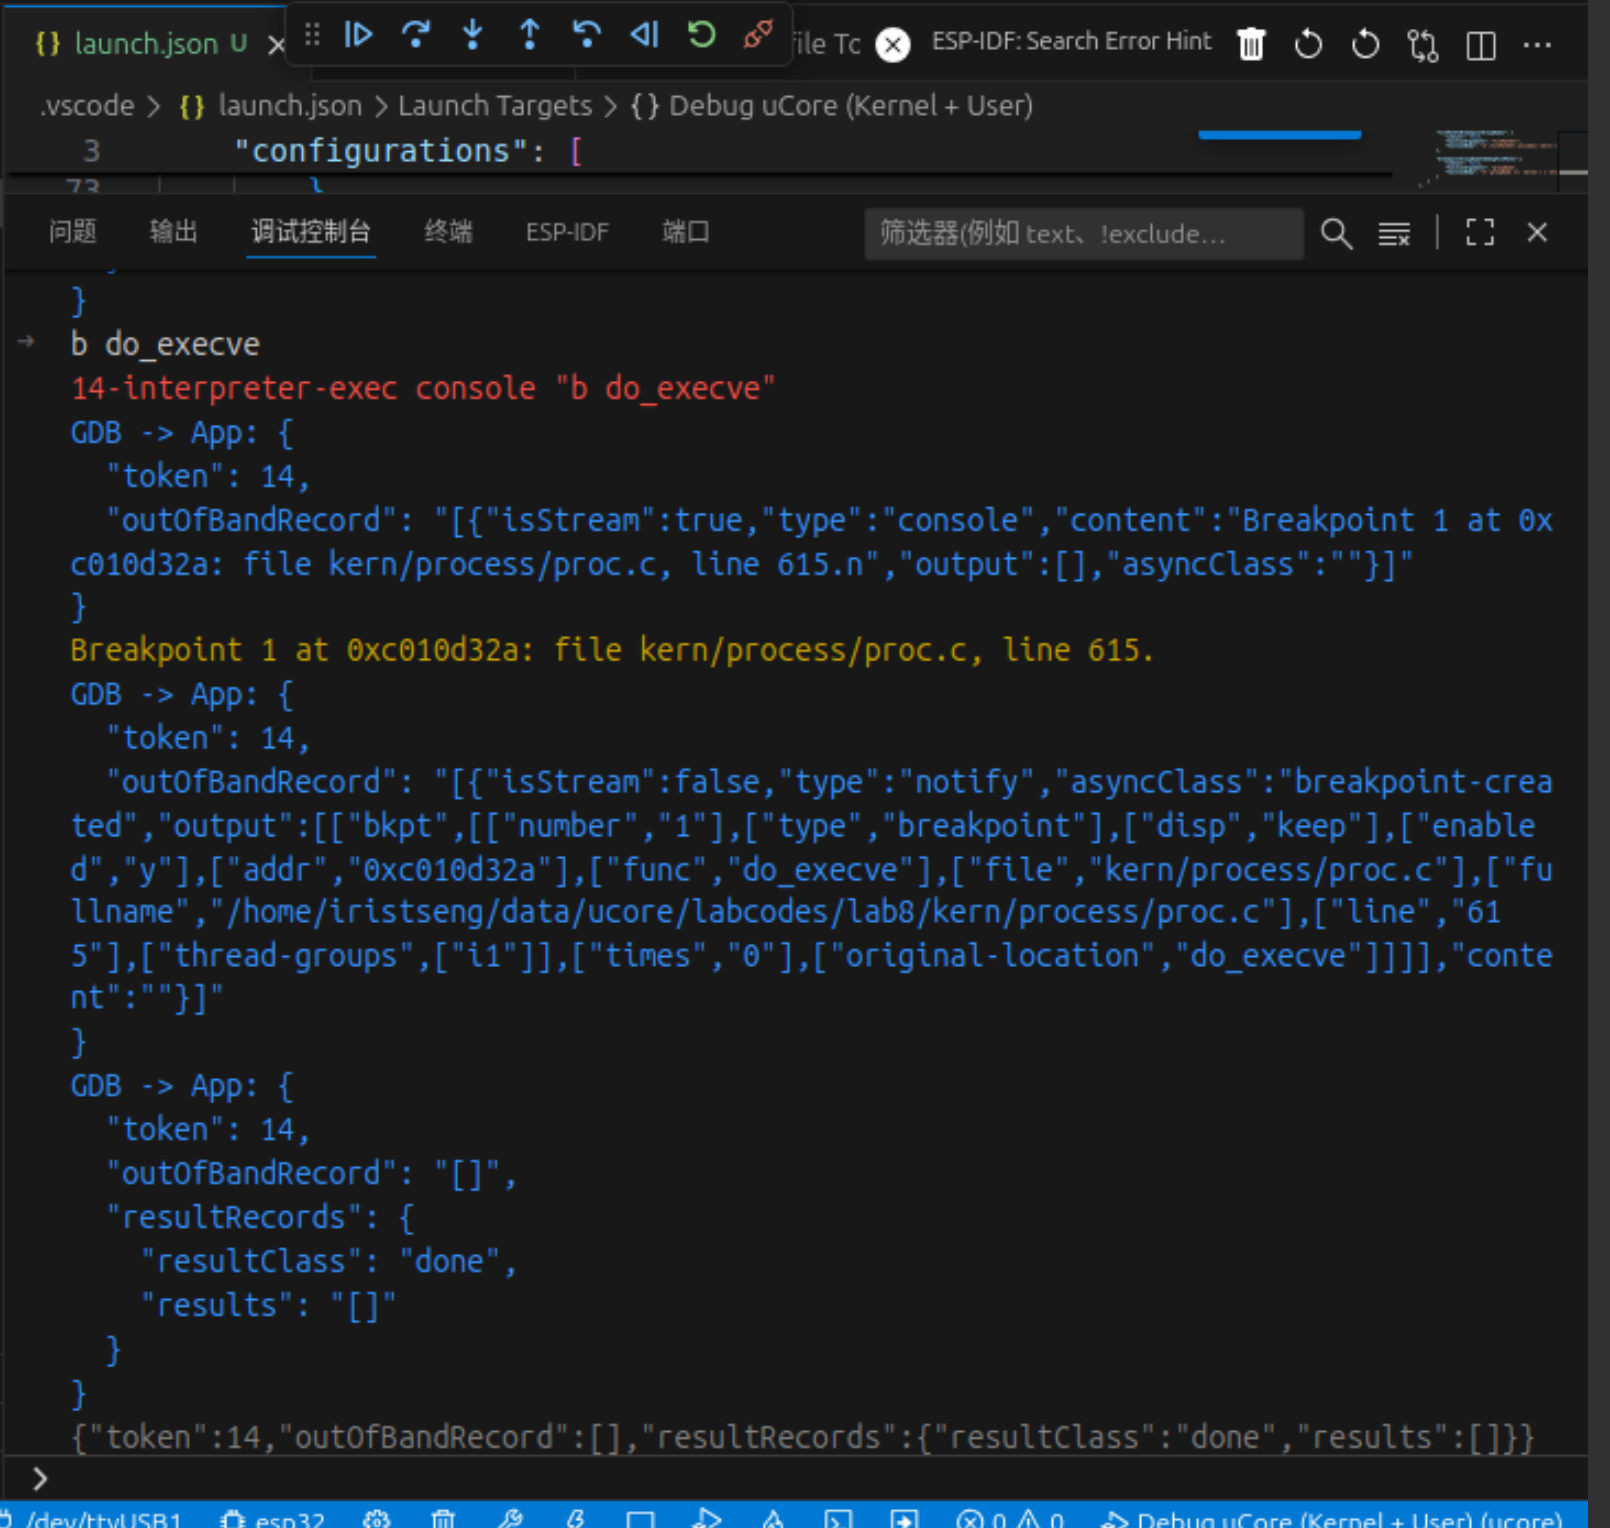Click the Reverse Continue debug icon
Viewport: 1610px width, 1528px height.
tap(644, 36)
